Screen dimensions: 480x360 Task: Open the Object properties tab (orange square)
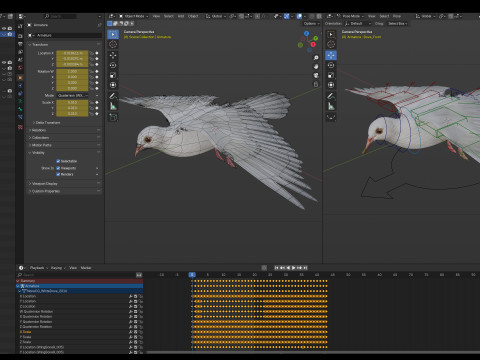tap(20, 77)
